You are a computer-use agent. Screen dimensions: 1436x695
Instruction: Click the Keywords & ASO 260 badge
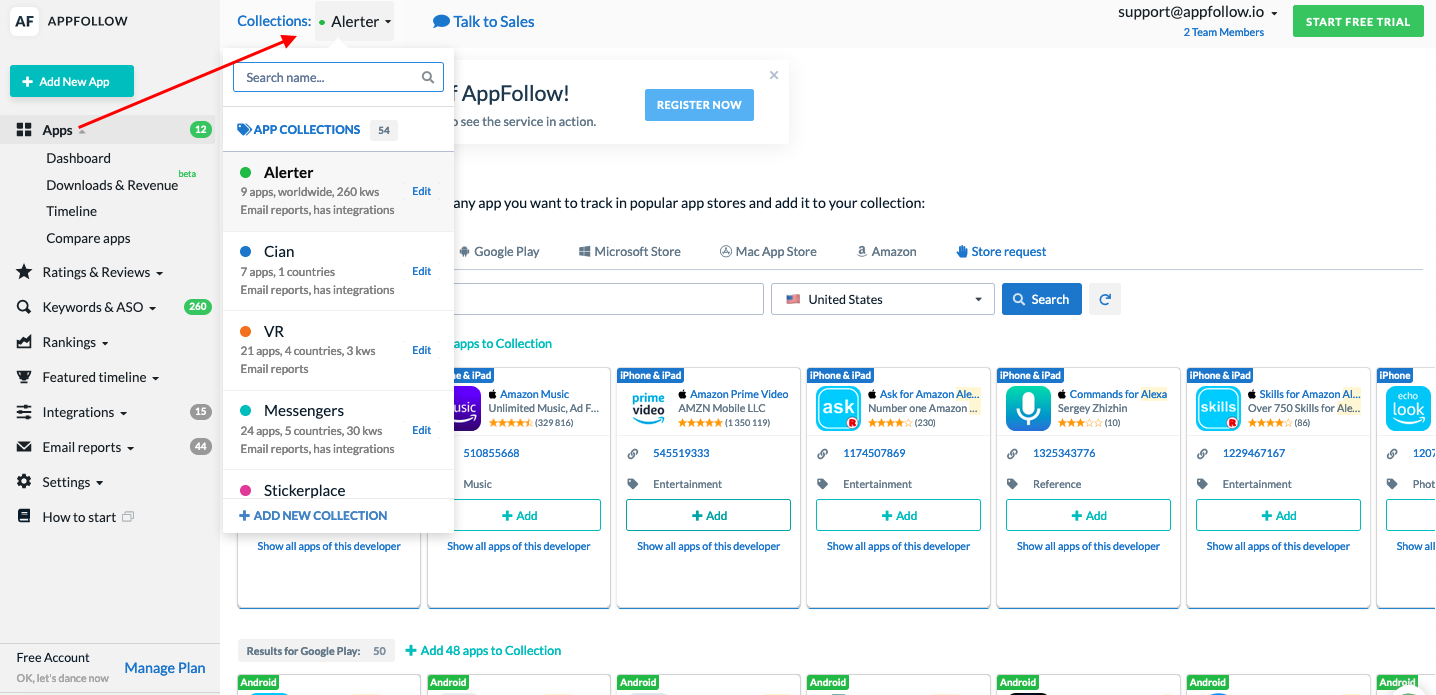pos(198,307)
